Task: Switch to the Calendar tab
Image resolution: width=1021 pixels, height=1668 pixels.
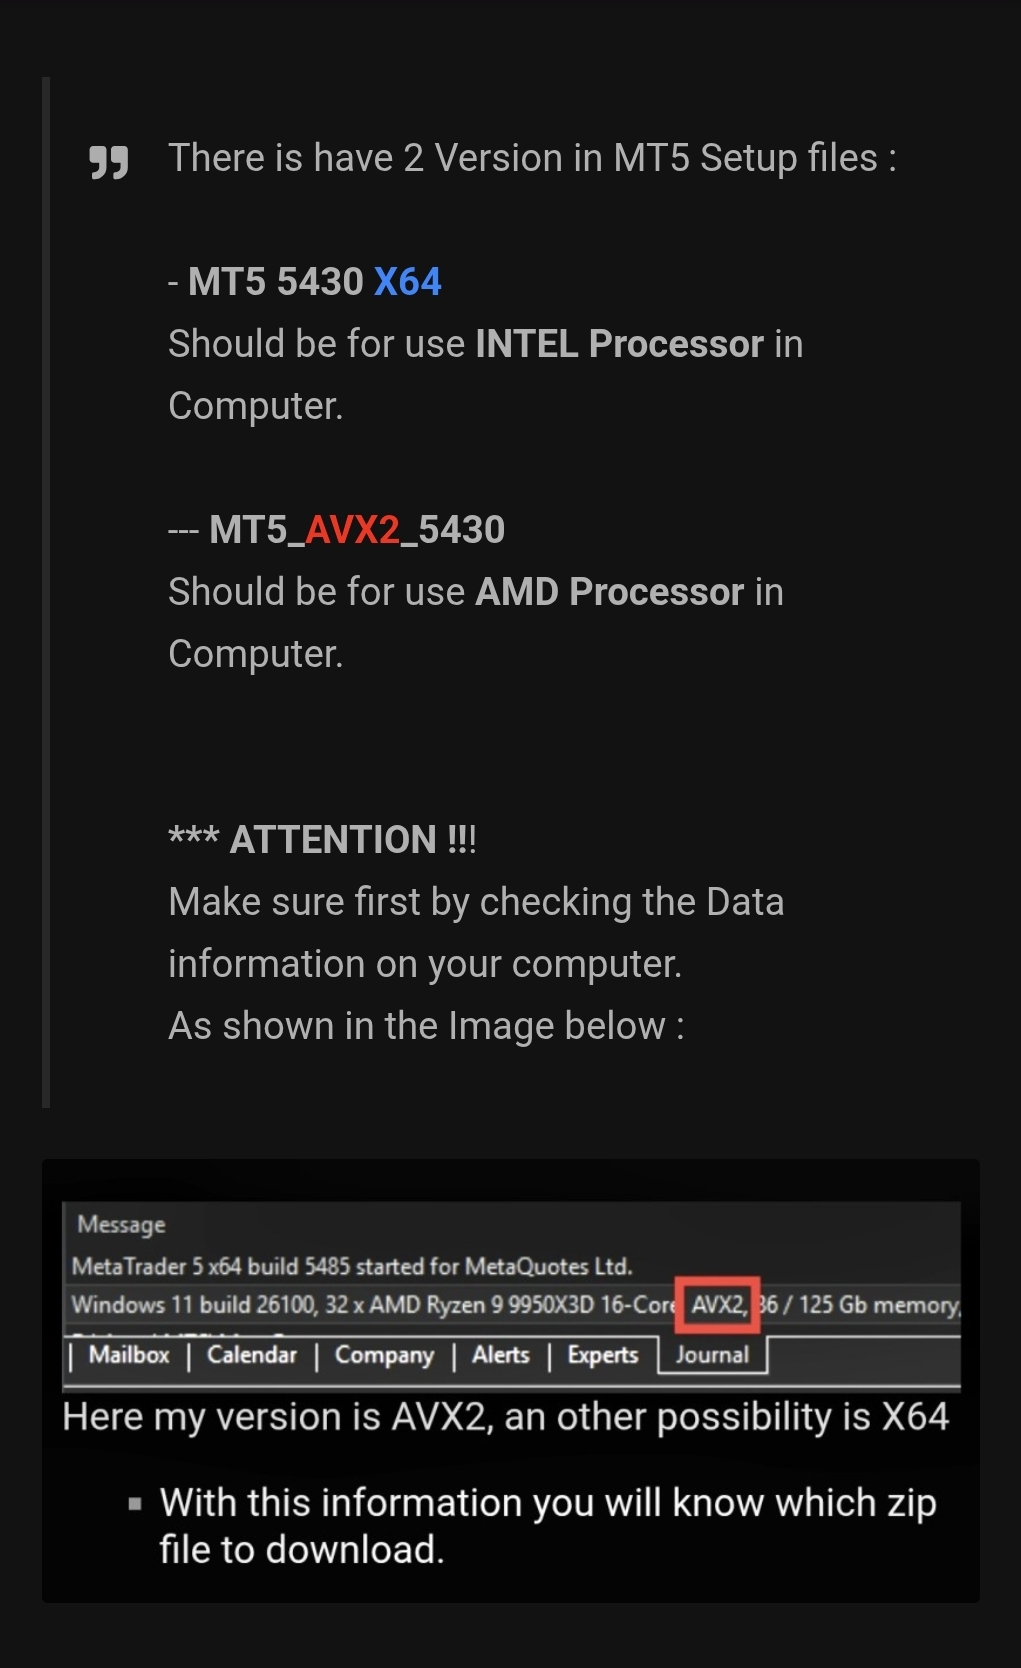Action: click(x=252, y=1355)
